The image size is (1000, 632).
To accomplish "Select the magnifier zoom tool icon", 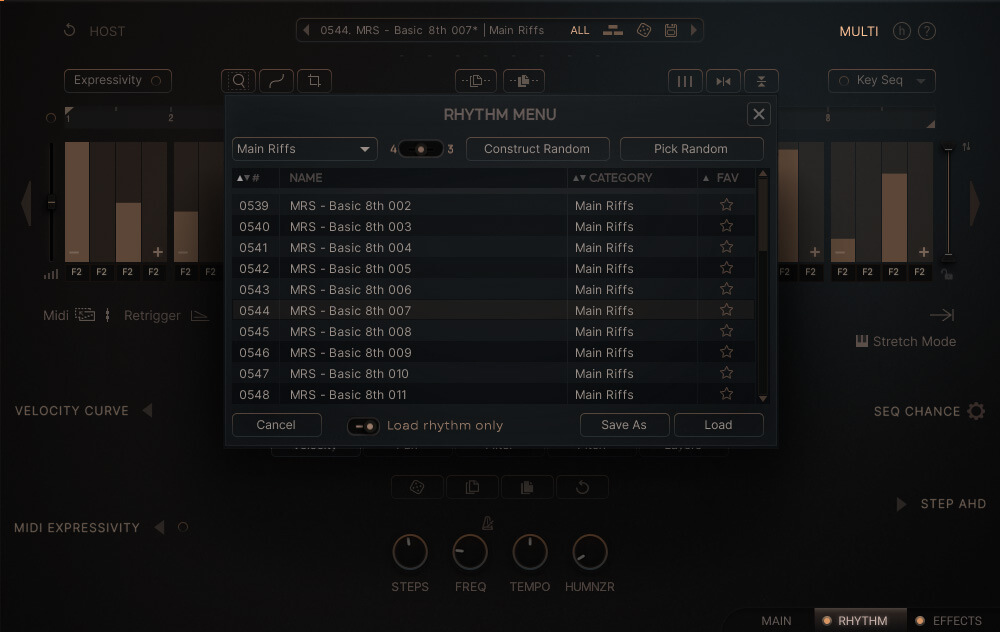I will point(239,81).
